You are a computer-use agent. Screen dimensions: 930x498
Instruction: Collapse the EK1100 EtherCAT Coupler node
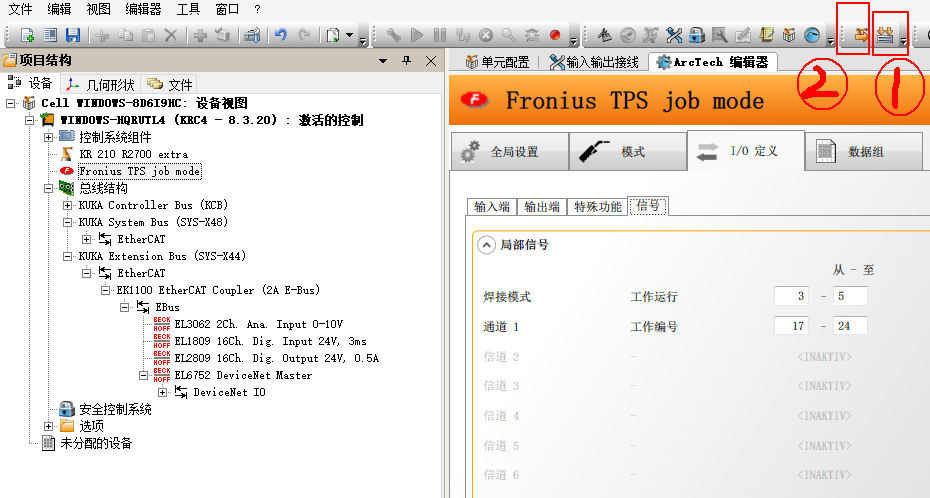click(106, 290)
